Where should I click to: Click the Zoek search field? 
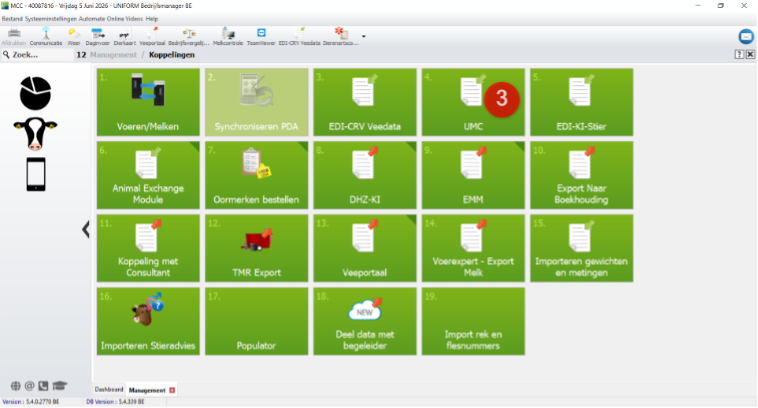[37, 55]
